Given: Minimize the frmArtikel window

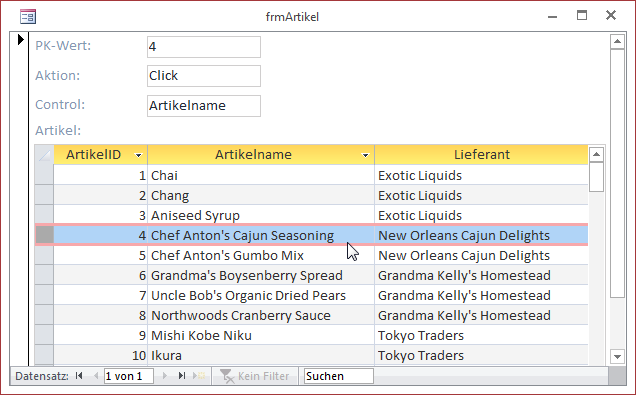Looking at the screenshot, I should click(552, 17).
